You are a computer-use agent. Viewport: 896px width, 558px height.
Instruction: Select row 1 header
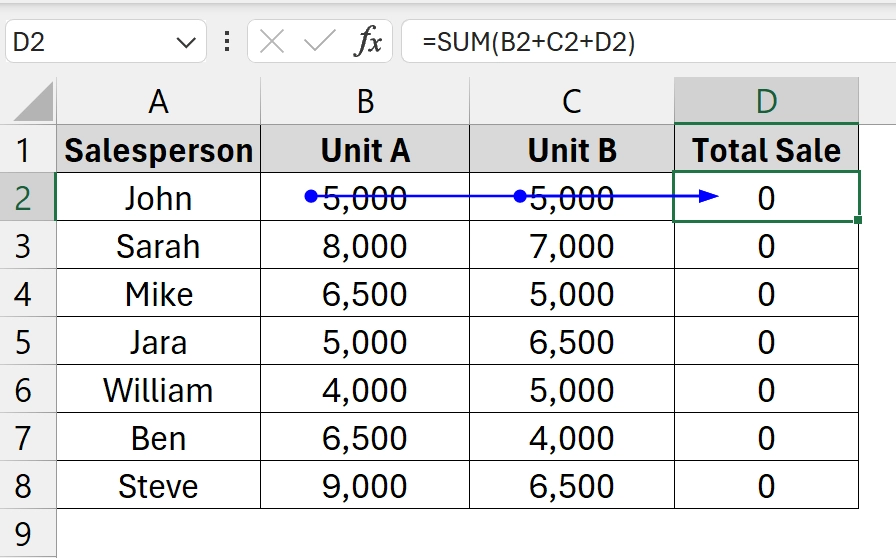[x=27, y=149]
